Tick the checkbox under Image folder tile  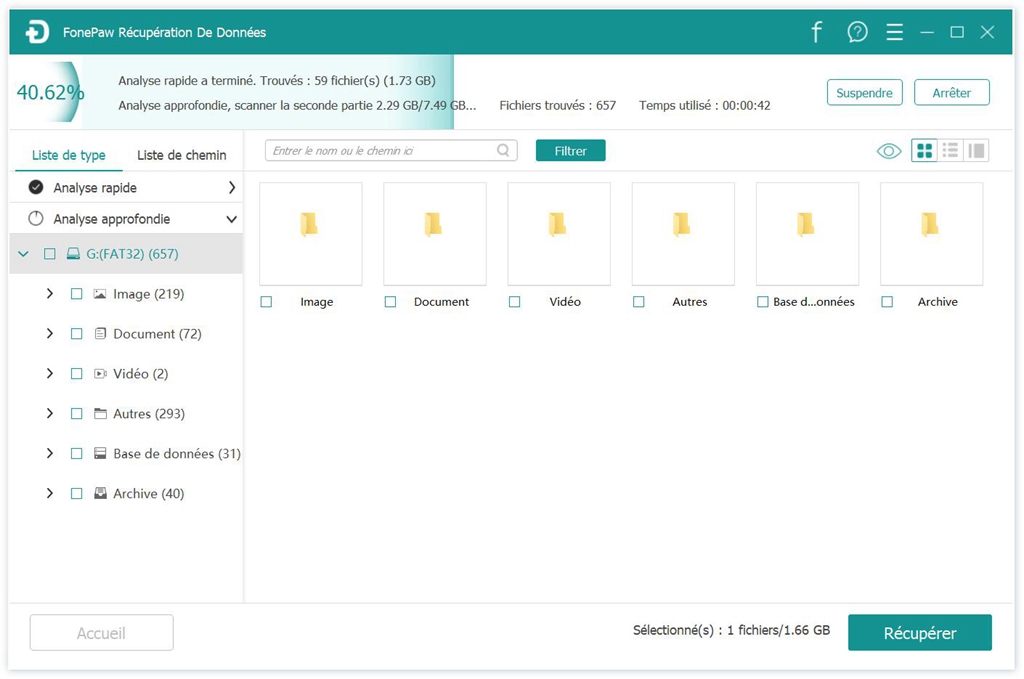pos(266,302)
